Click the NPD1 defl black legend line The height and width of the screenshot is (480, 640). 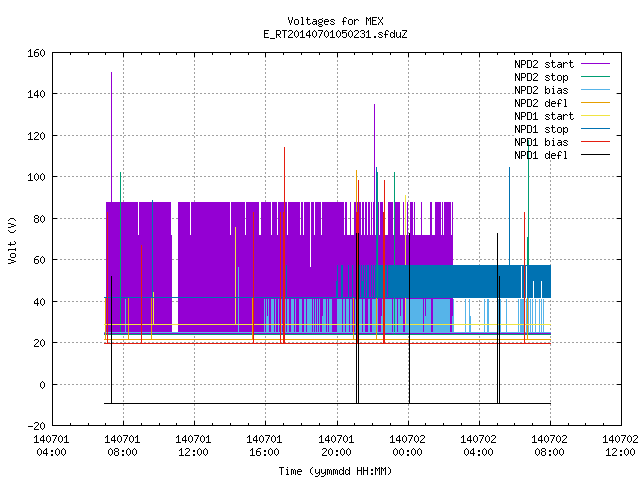[595, 155]
